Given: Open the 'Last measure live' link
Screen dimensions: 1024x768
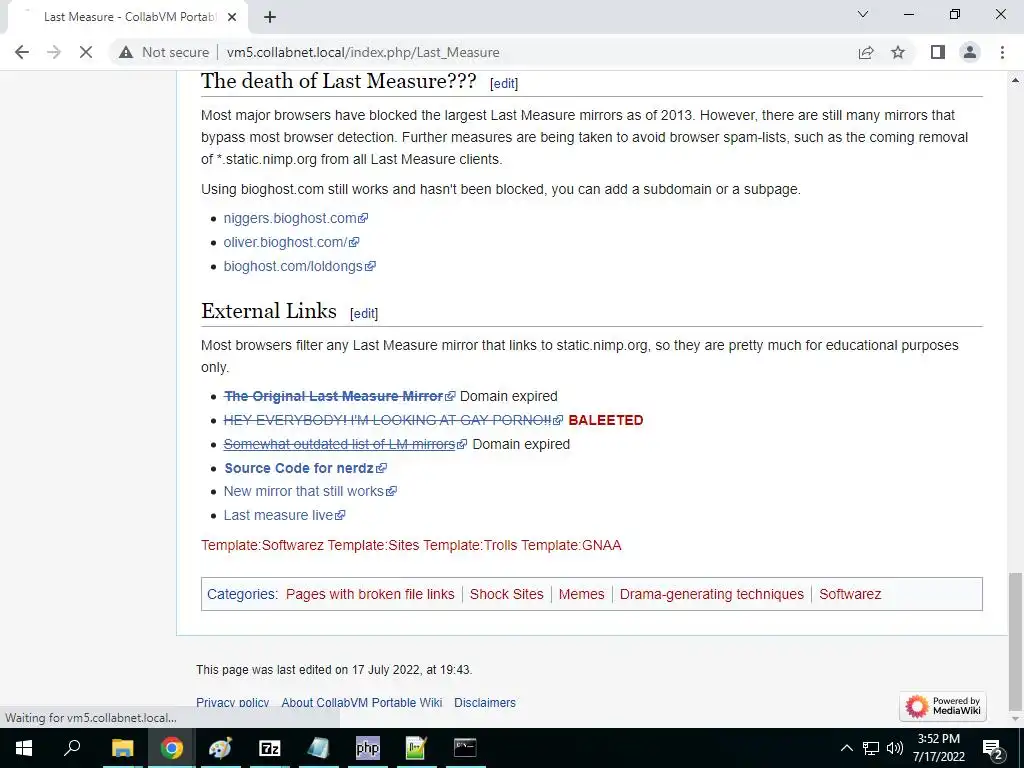Looking at the screenshot, I should 284,515.
